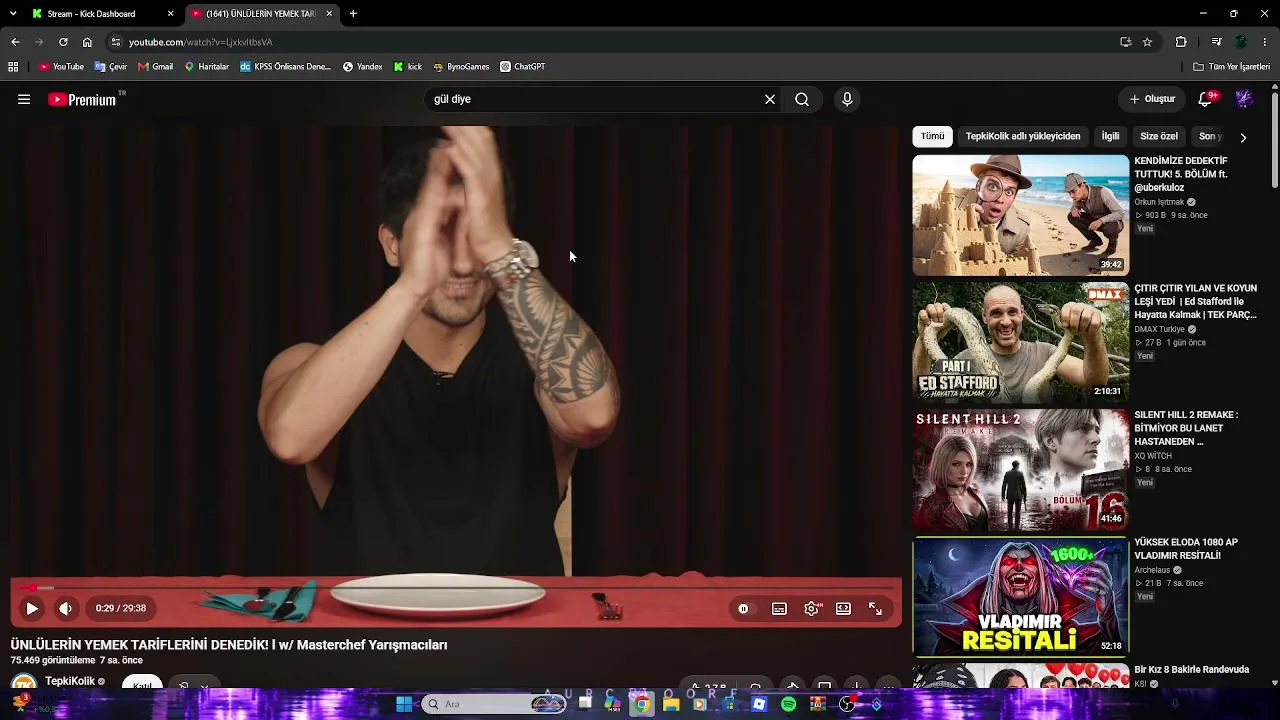Select the Tümü filter chip
Image resolution: width=1280 pixels, height=720 pixels.
coord(932,136)
